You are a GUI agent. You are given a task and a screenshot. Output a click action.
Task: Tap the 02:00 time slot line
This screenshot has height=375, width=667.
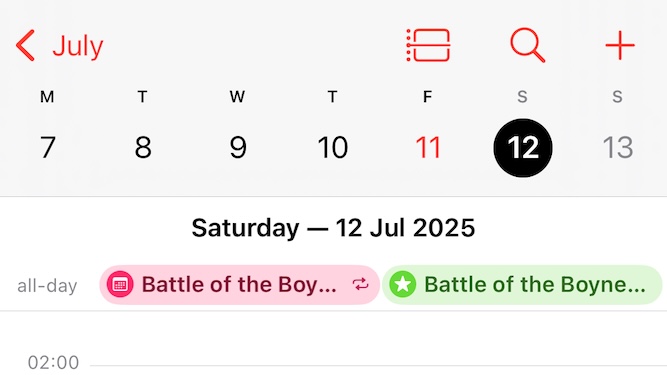tap(378, 365)
